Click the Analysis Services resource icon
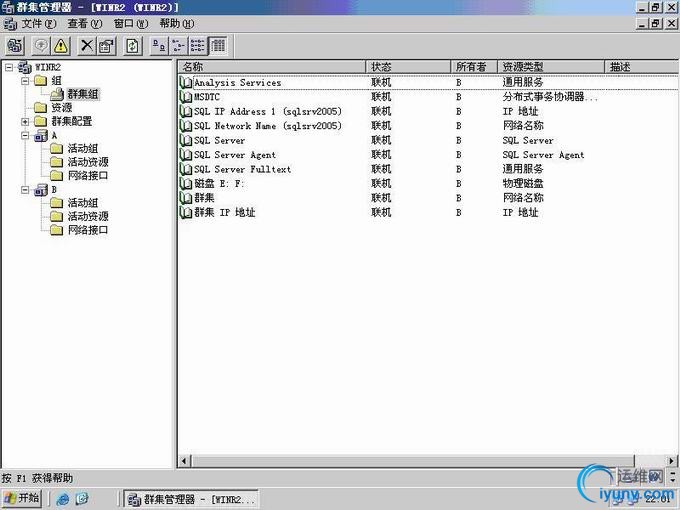Image resolution: width=680 pixels, height=510 pixels. click(186, 82)
